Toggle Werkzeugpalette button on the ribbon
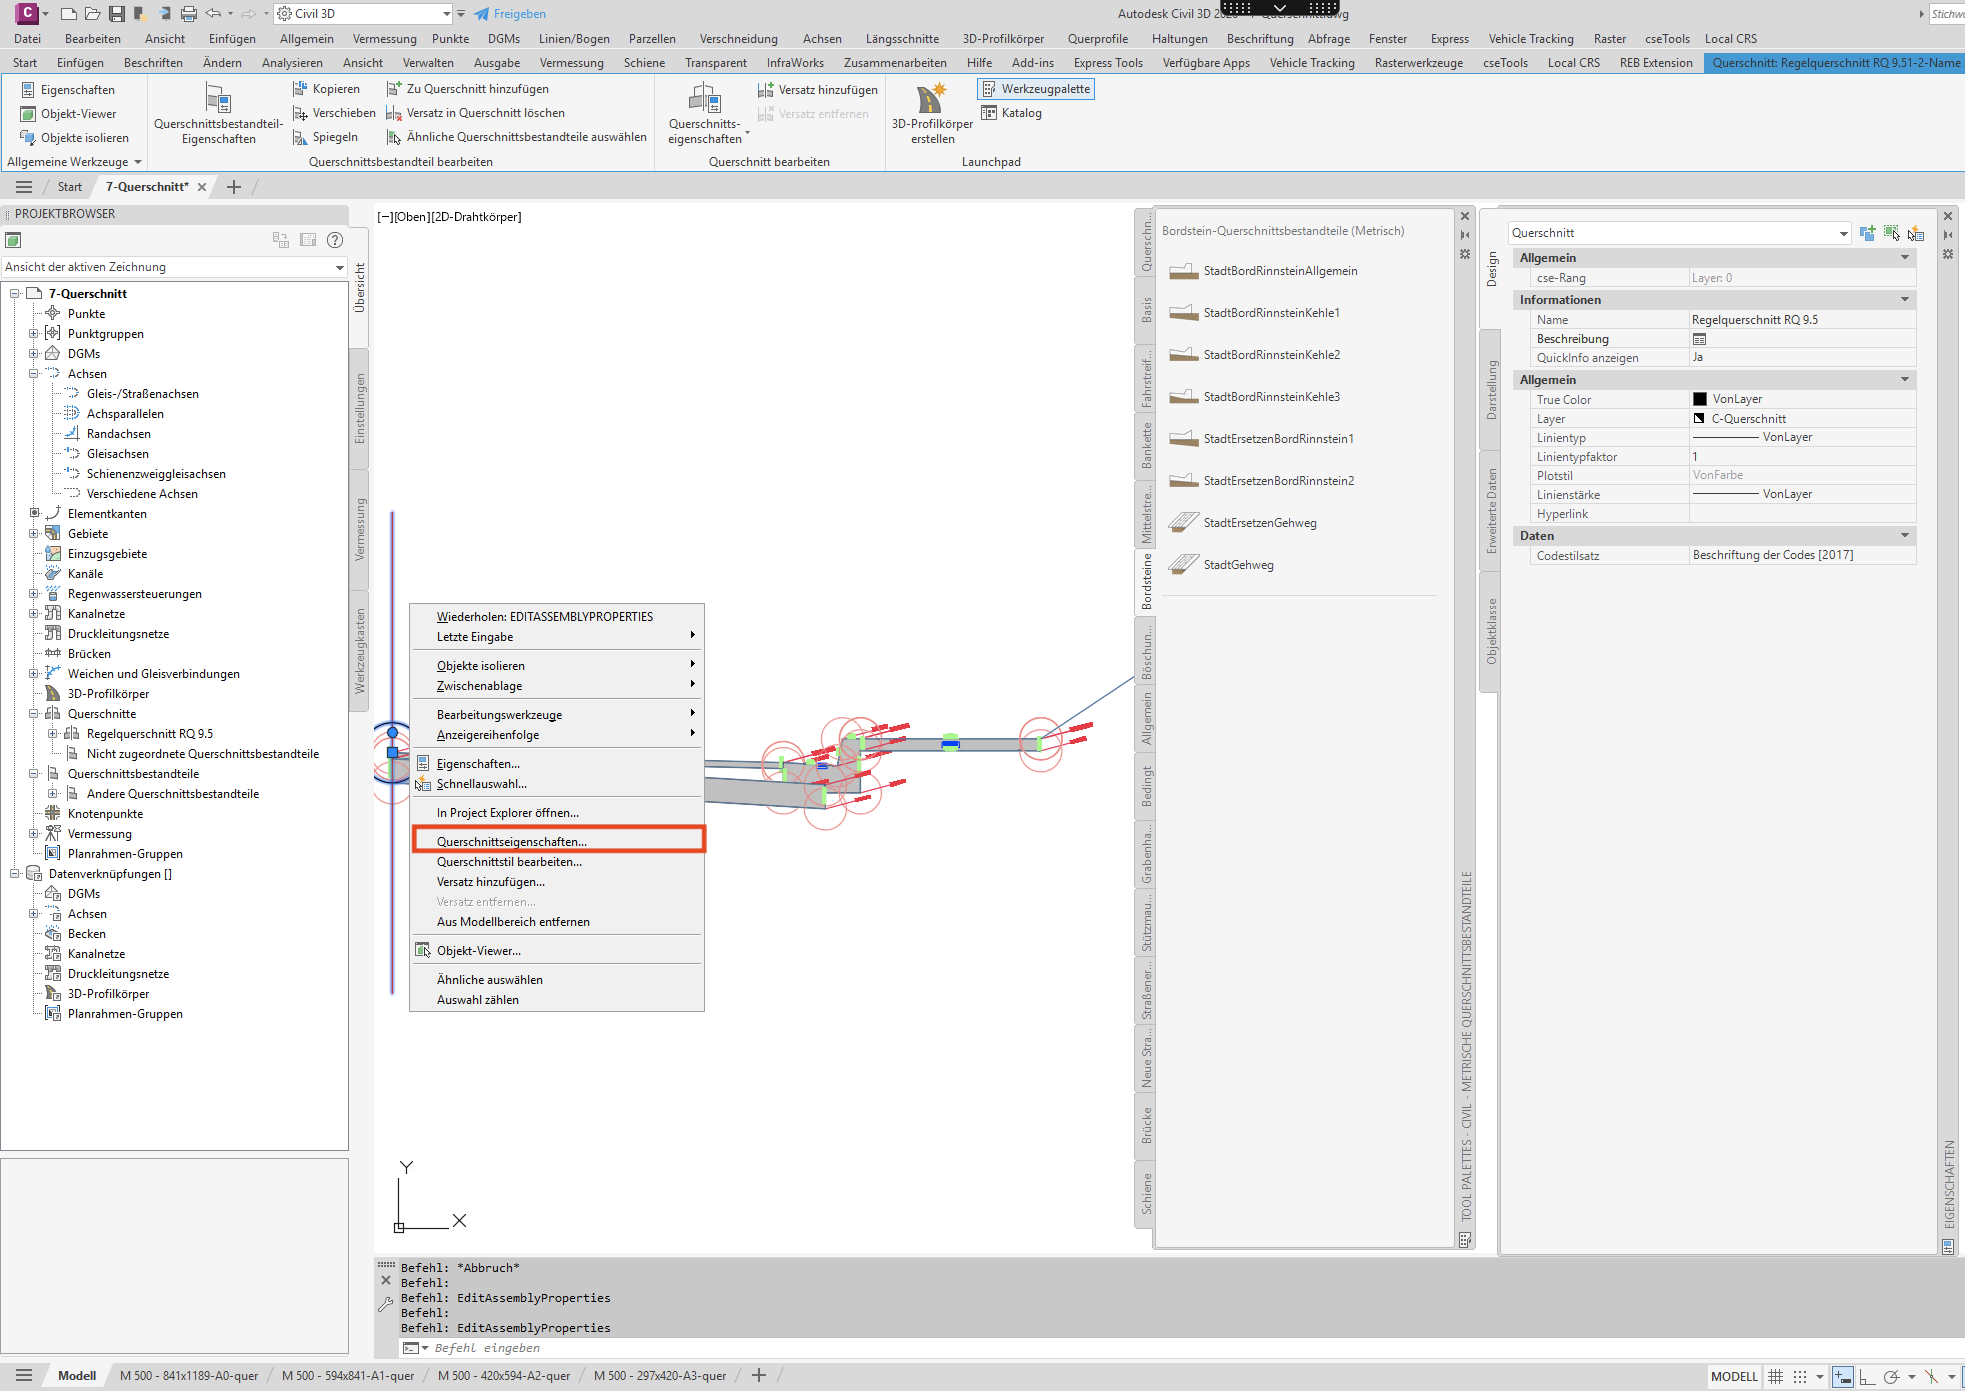 tap(1036, 89)
